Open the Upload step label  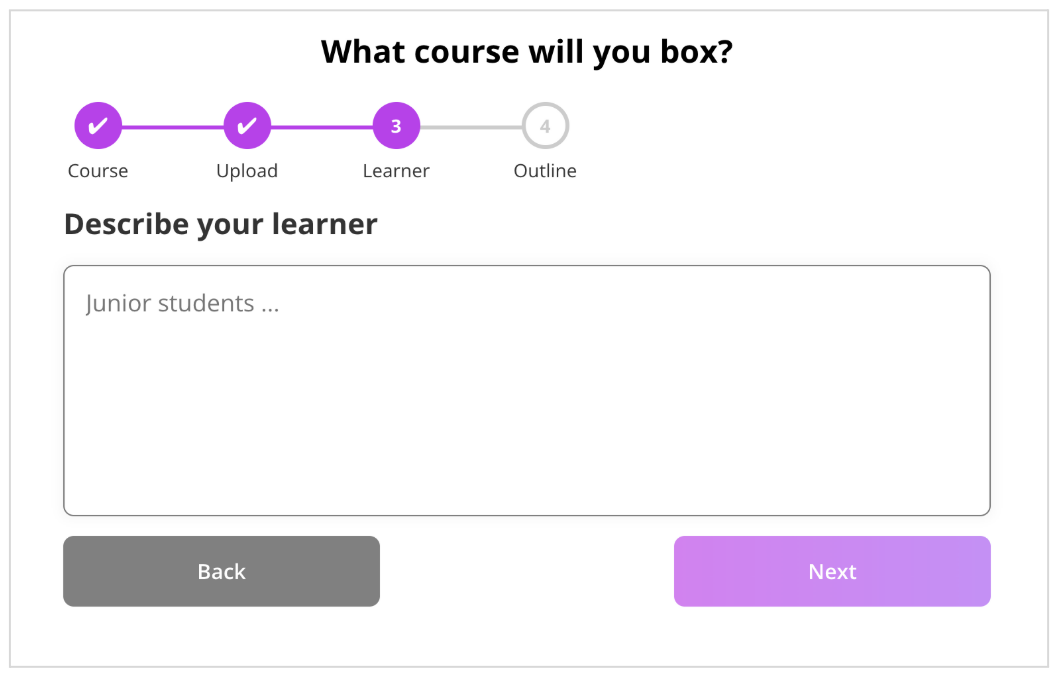point(247,170)
